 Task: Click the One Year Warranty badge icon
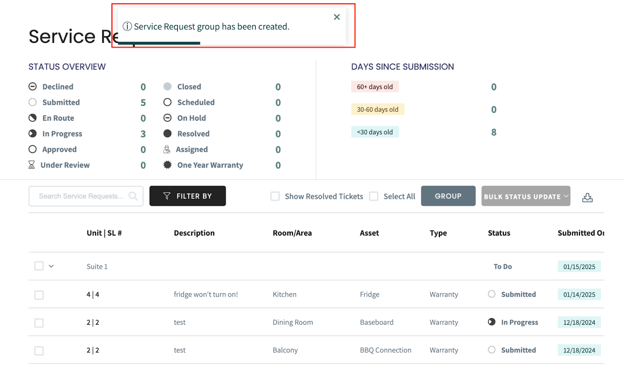[x=168, y=165]
